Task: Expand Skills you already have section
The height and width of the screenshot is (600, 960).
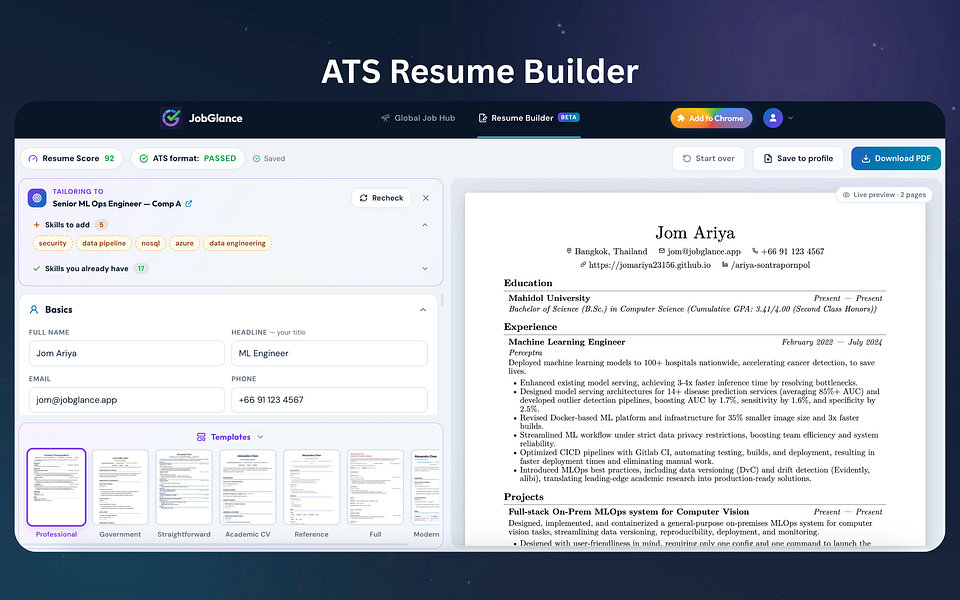Action: click(x=424, y=268)
